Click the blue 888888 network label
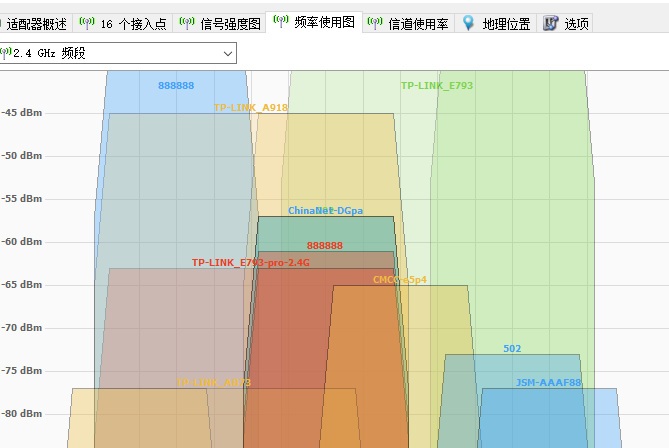Viewport: 669px width, 448px height. [x=176, y=86]
